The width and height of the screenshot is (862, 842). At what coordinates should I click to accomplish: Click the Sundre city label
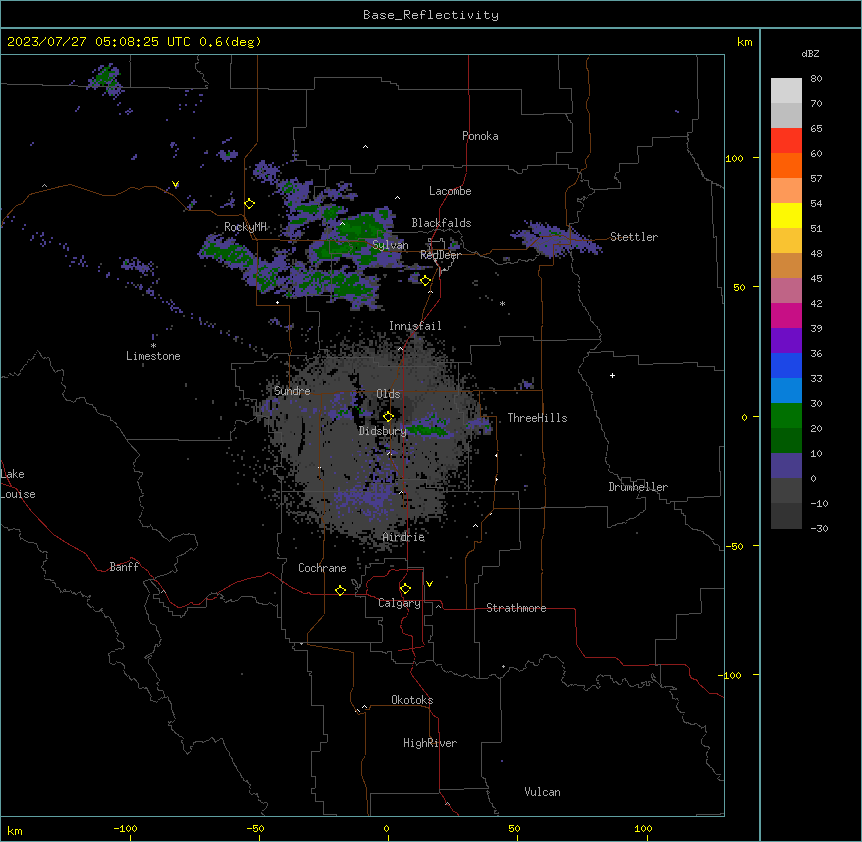pos(292,391)
